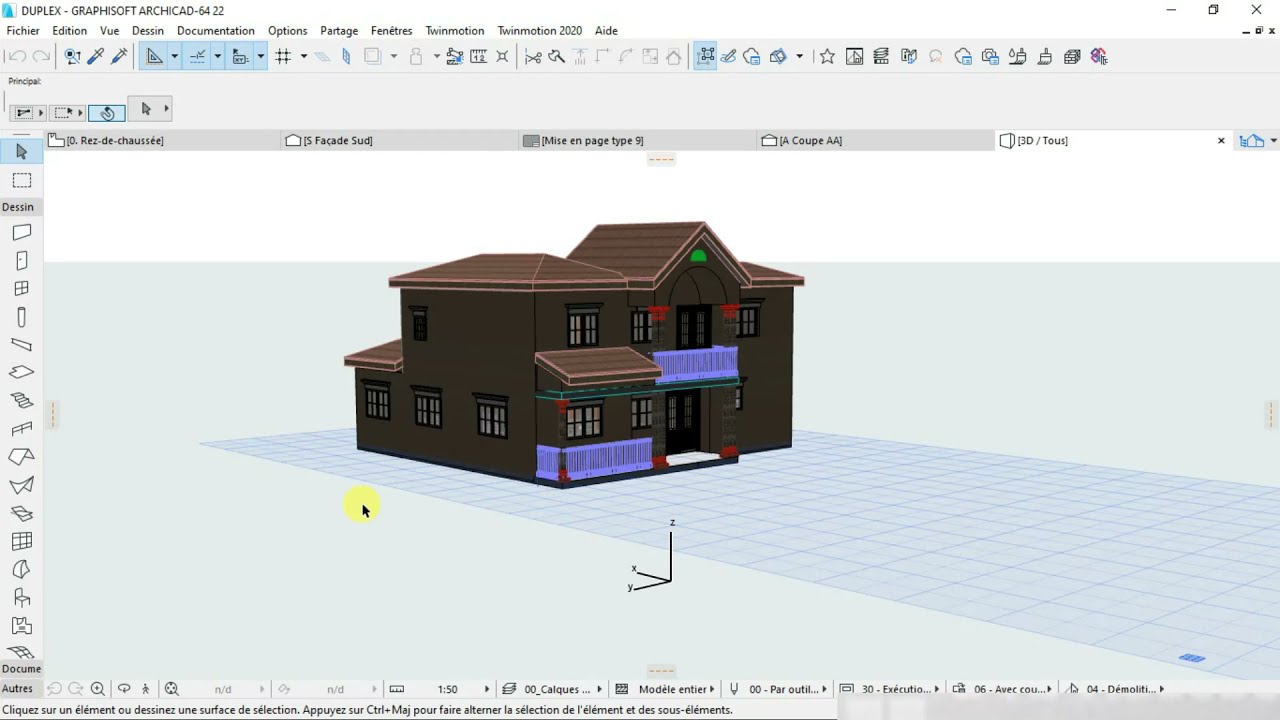Screen dimensions: 1280x720
Task: Open the Twinmotion 2020 menu
Action: [x=540, y=31]
